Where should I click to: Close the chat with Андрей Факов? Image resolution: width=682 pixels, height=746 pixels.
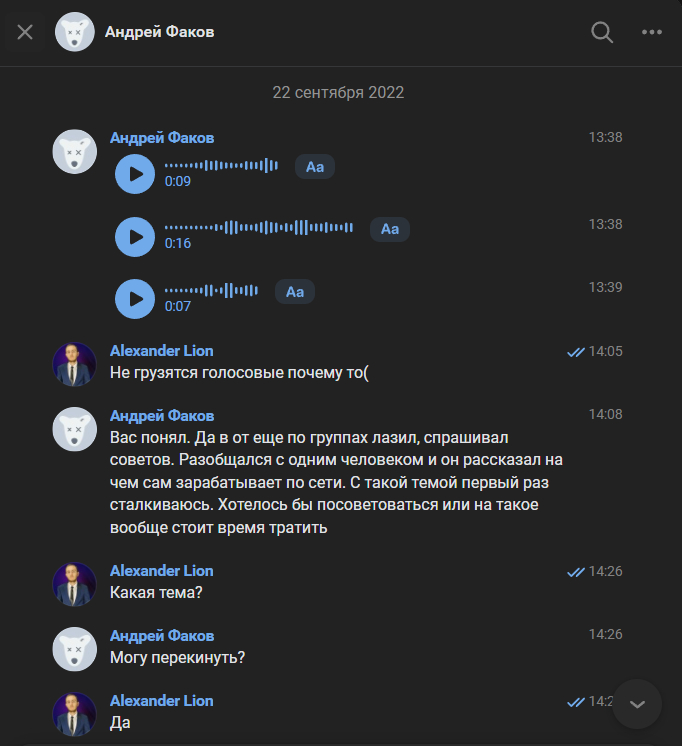click(x=25, y=32)
